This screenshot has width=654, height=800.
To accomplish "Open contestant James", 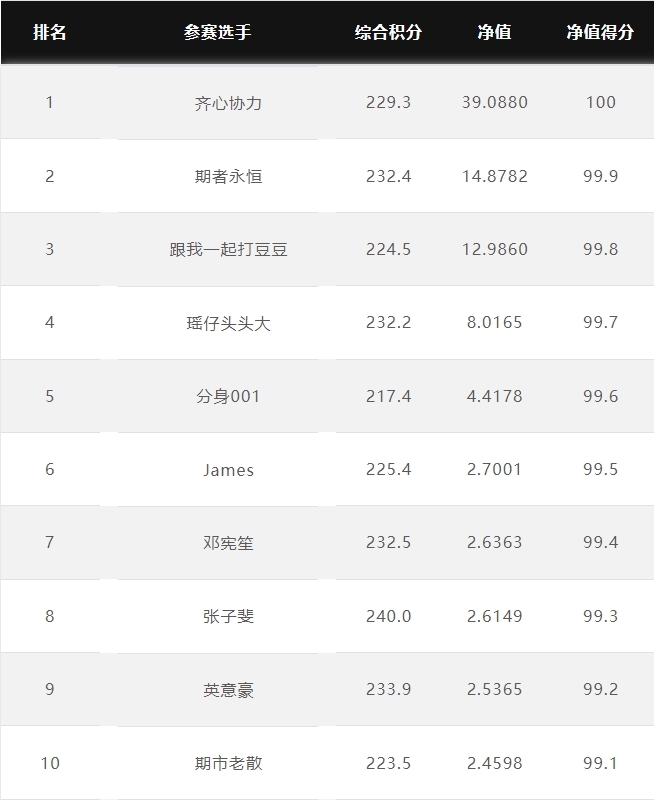I will click(228, 470).
